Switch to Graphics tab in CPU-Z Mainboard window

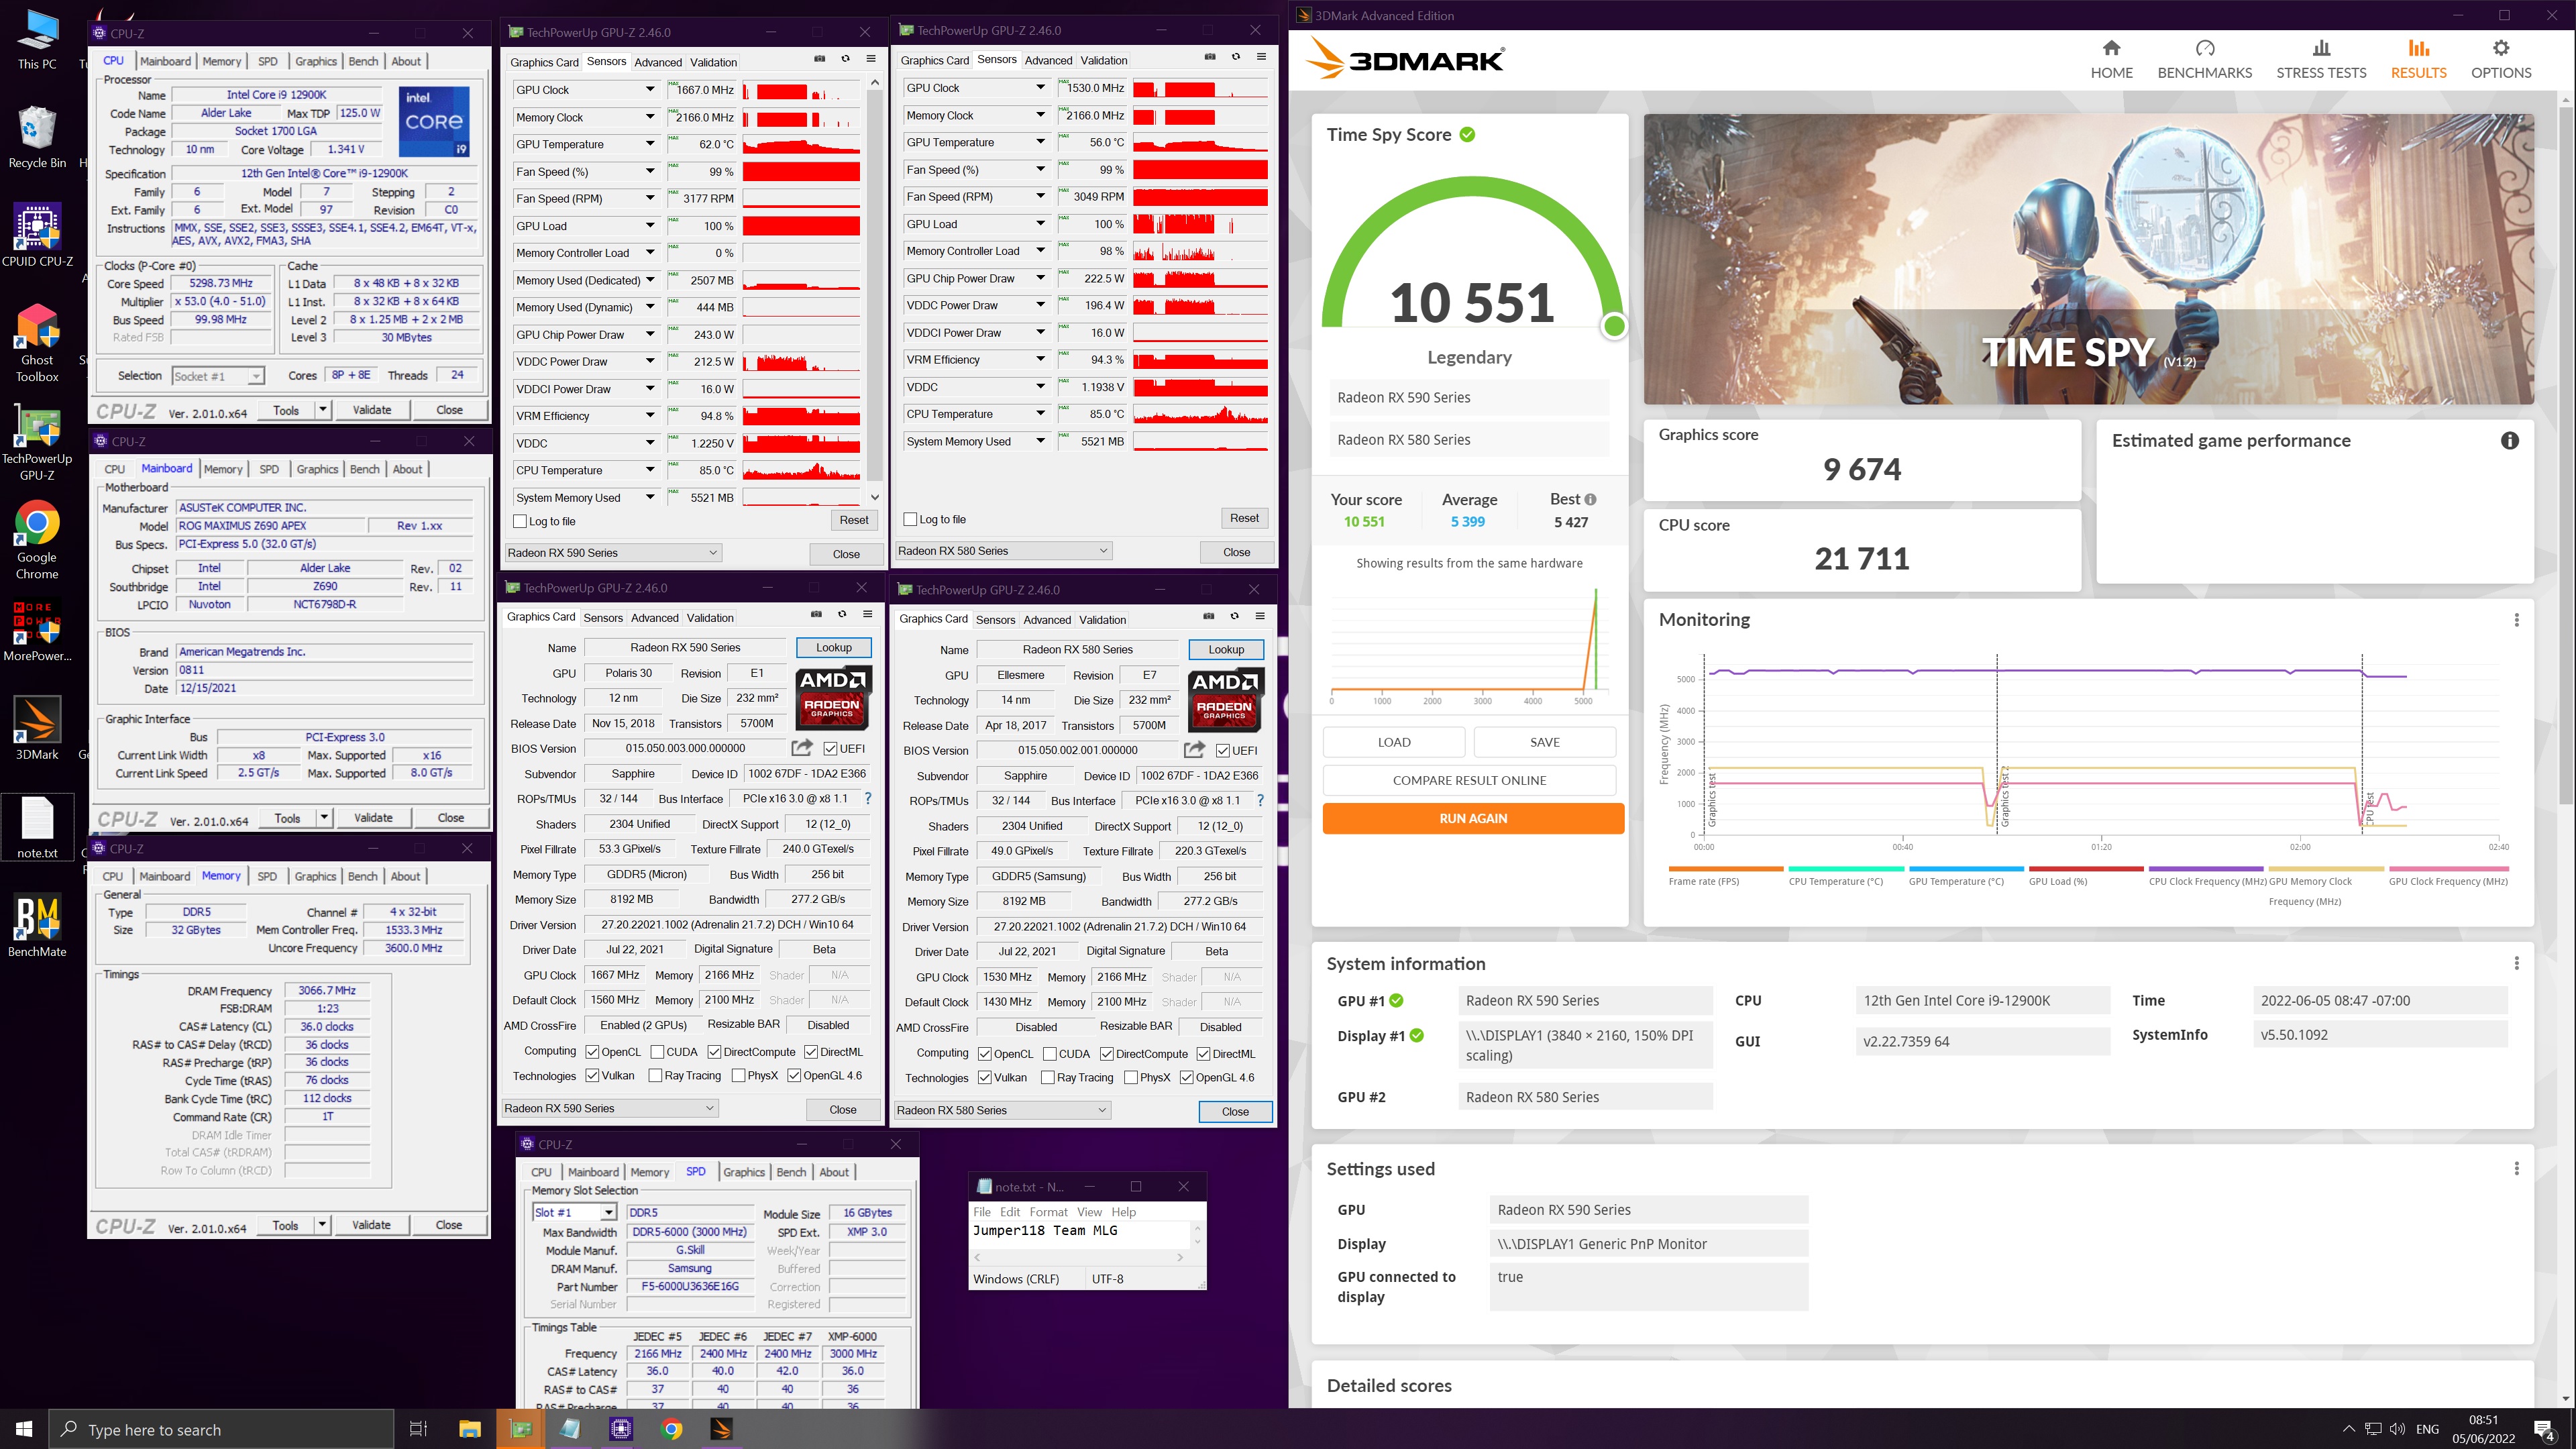[x=317, y=469]
